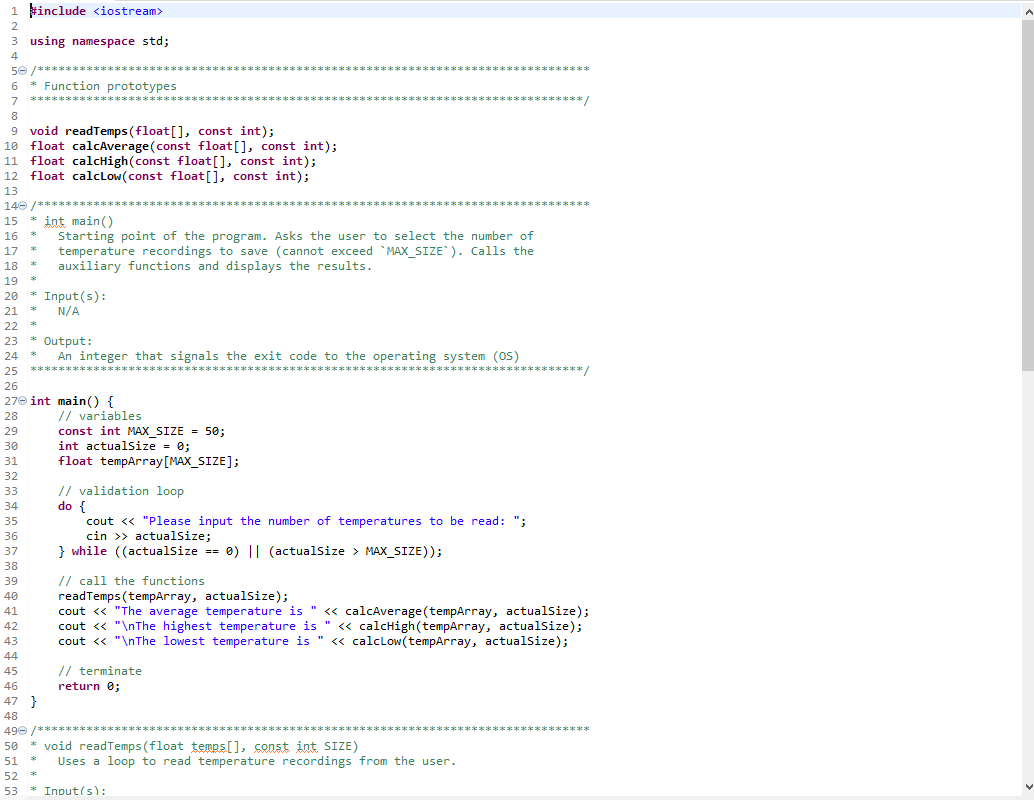
Task: Collapse the function prototypes comment block
Action: pyautogui.click(x=21, y=70)
